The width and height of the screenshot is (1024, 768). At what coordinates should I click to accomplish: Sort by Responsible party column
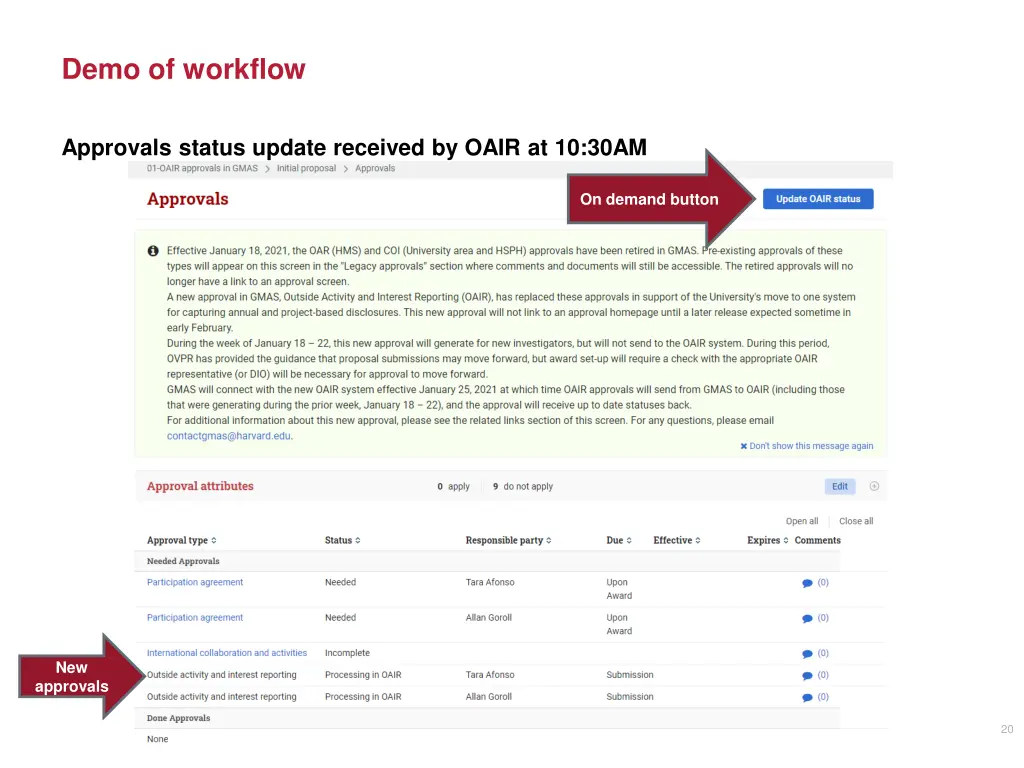pyautogui.click(x=508, y=540)
